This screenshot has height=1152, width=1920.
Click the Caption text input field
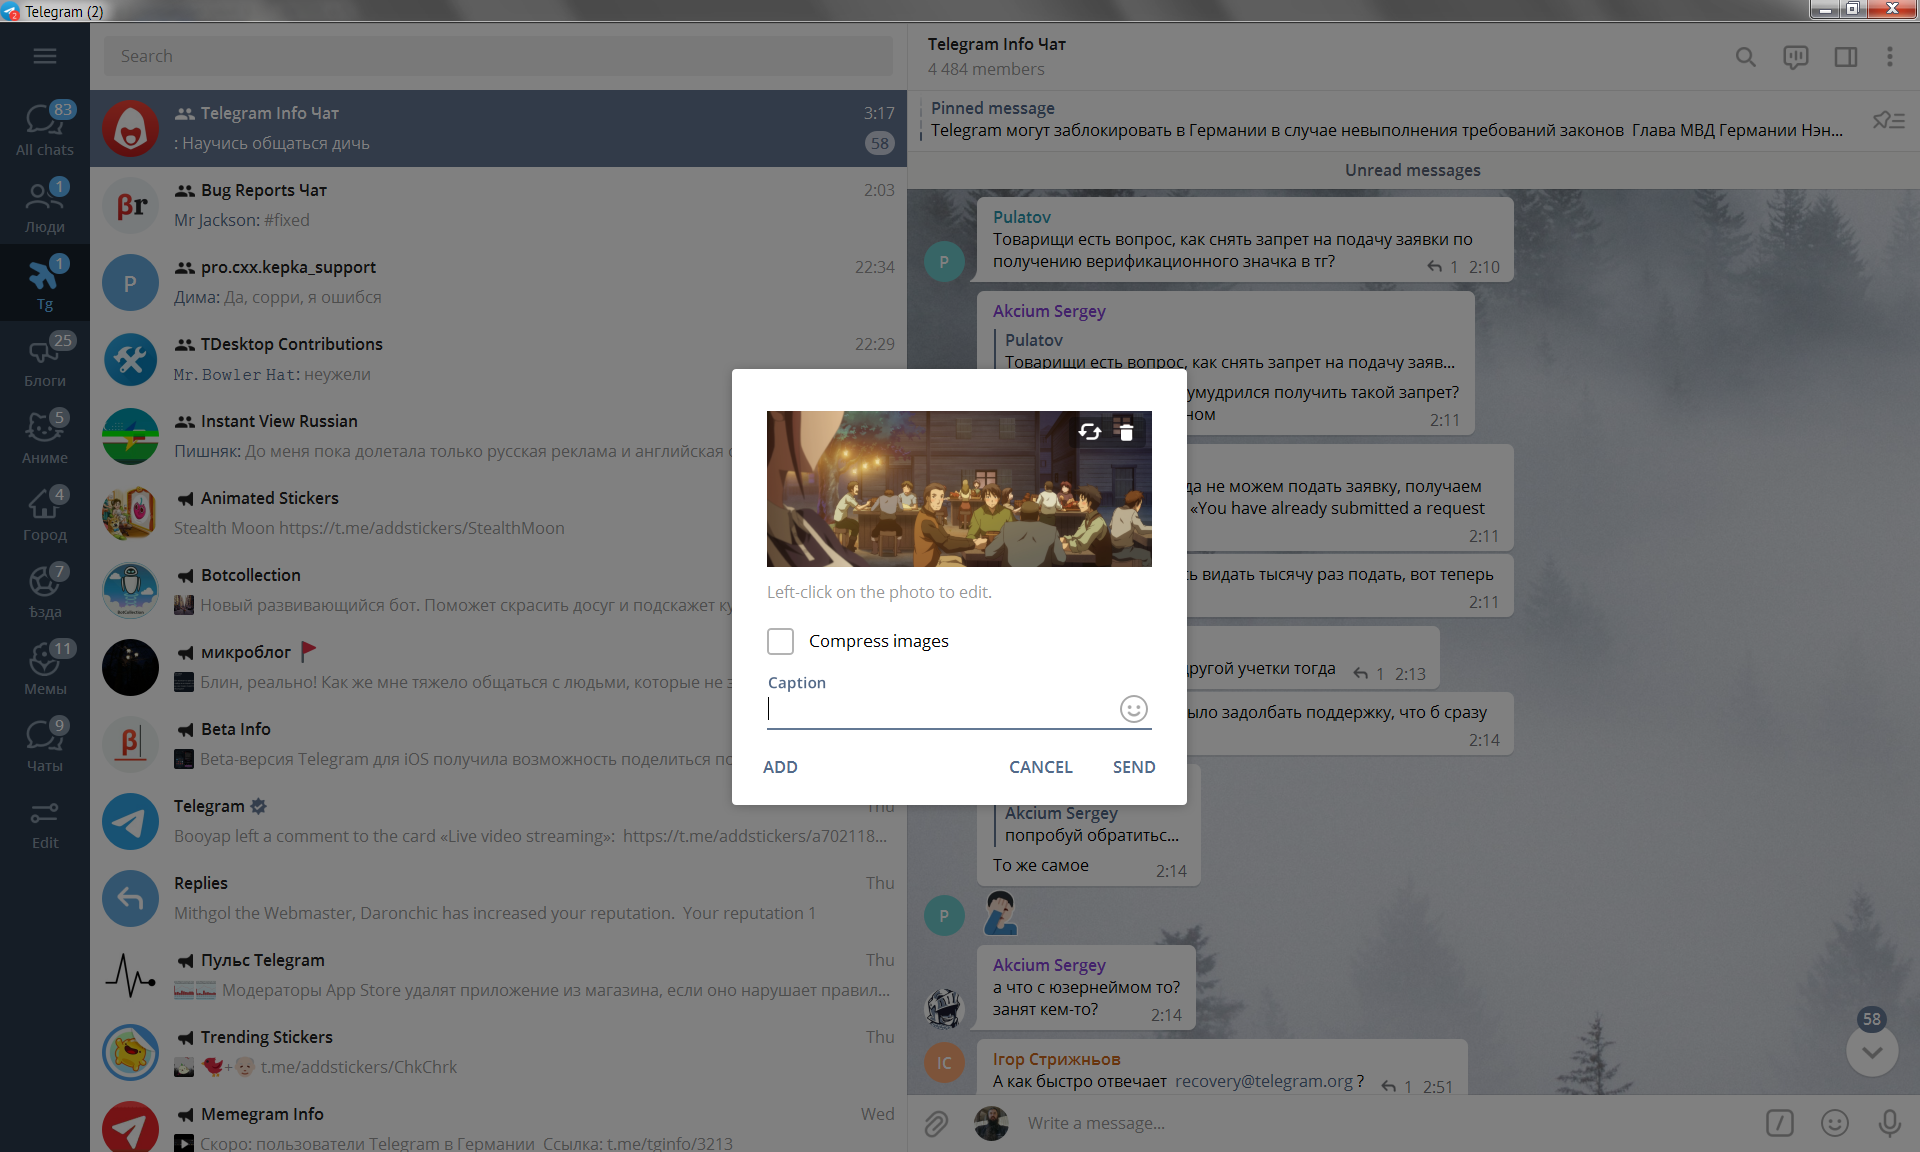pyautogui.click(x=940, y=709)
